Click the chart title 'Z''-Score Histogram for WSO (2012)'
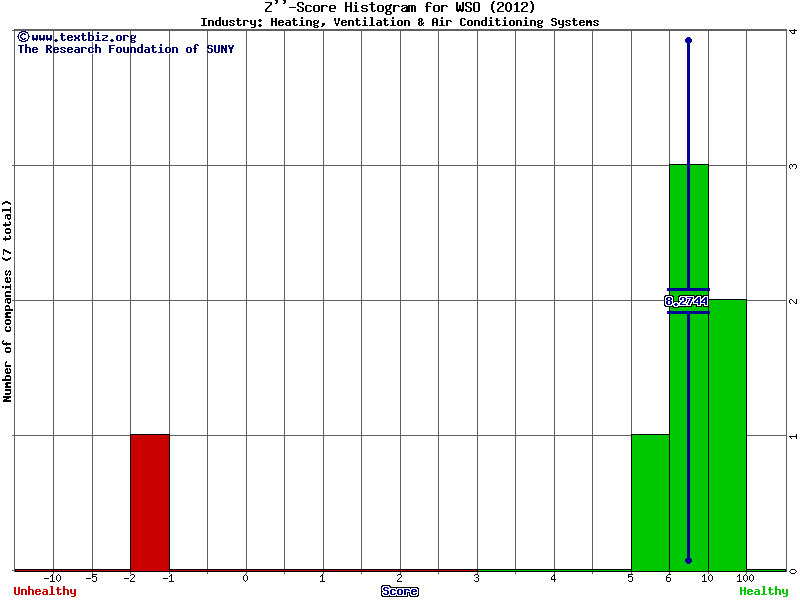This screenshot has height=600, width=800. coord(399,7)
